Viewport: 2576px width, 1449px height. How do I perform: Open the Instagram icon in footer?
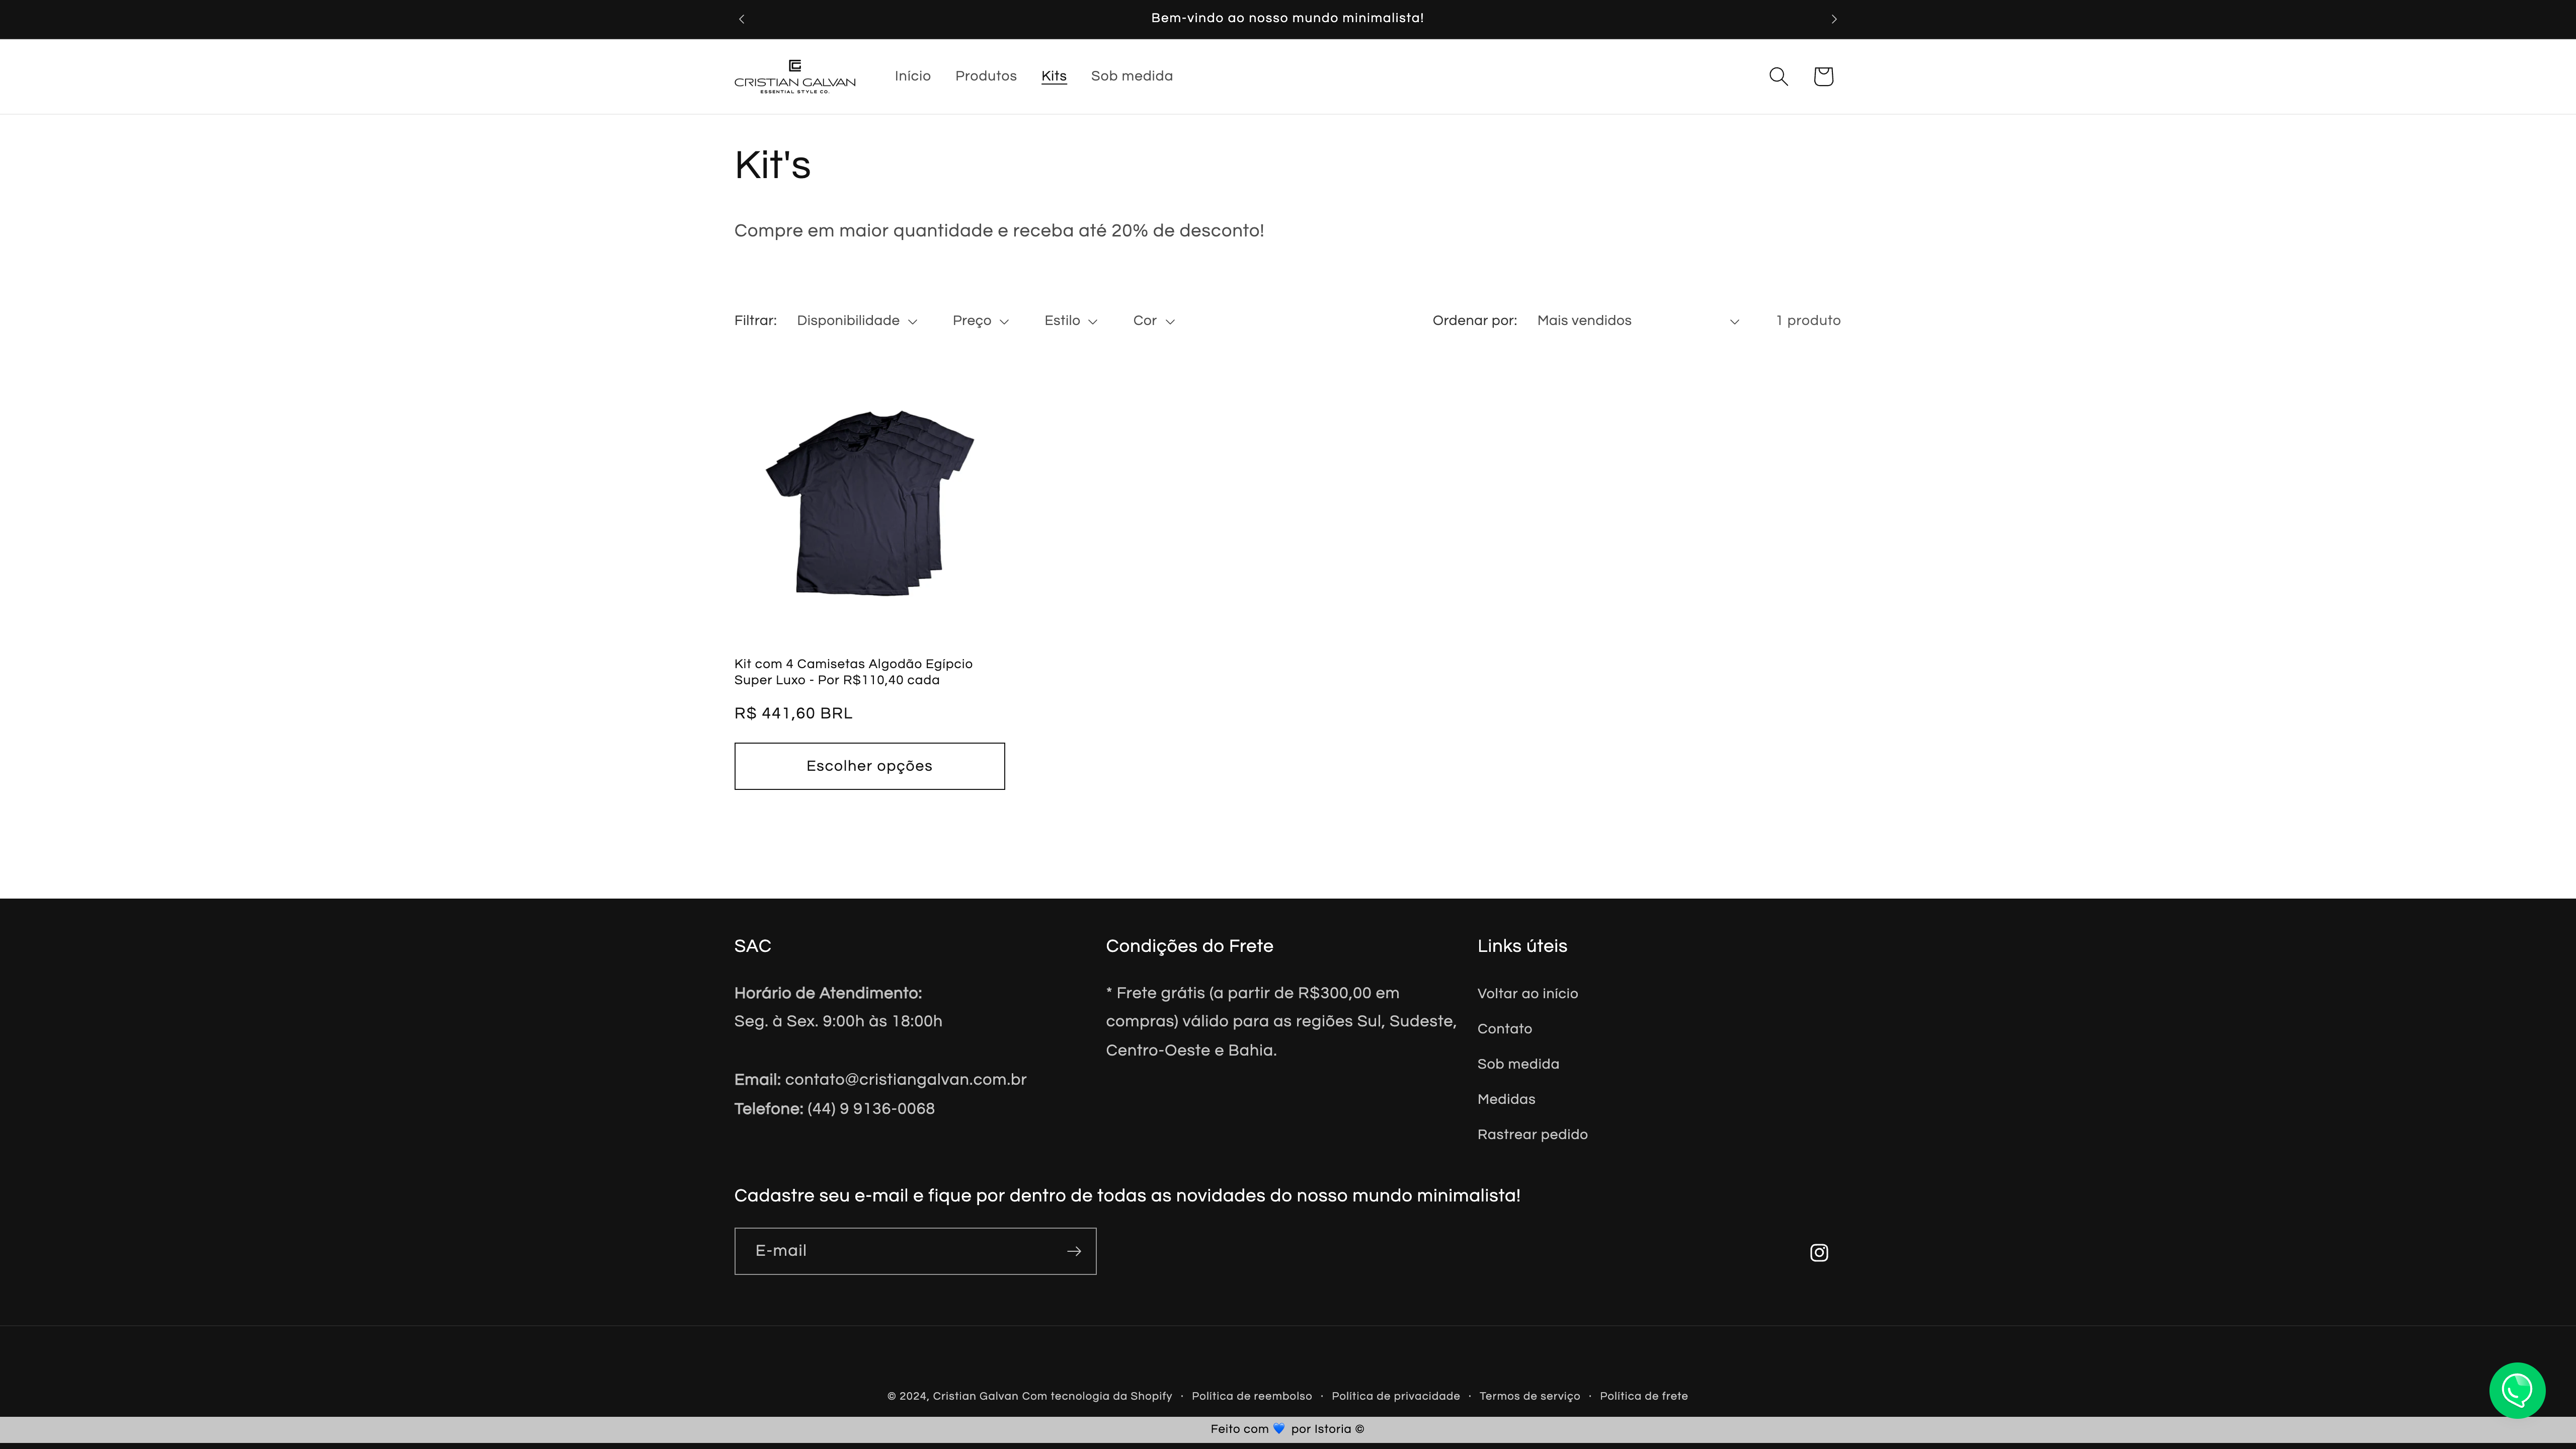1819,1252
